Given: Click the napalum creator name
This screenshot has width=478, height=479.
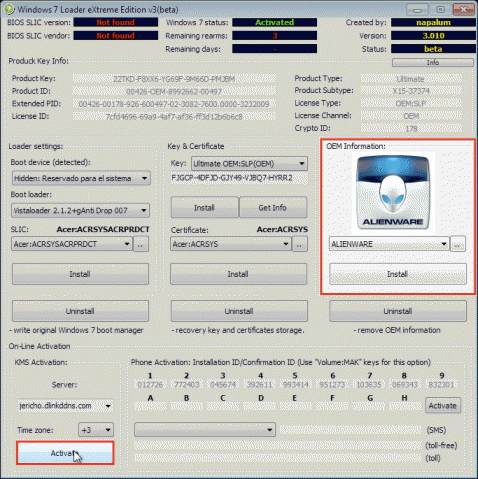Looking at the screenshot, I should pyautogui.click(x=433, y=22).
